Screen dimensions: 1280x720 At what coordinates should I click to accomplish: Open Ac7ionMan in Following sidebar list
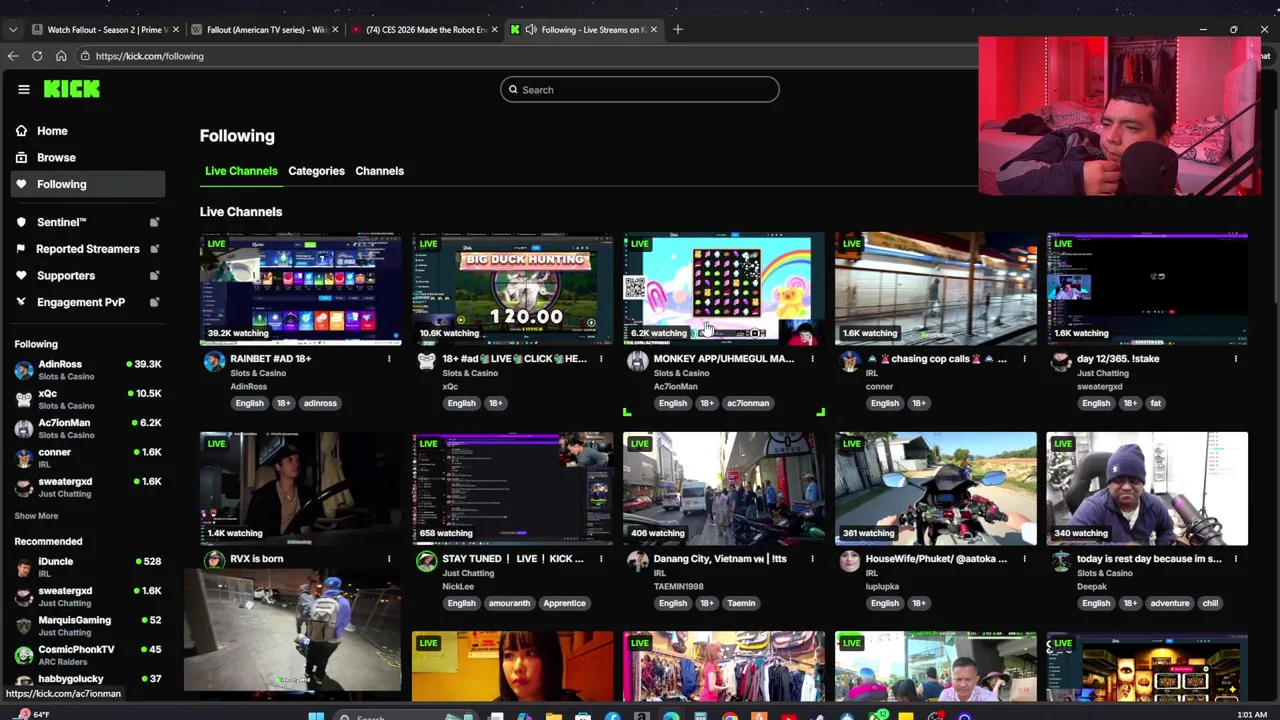click(88, 428)
